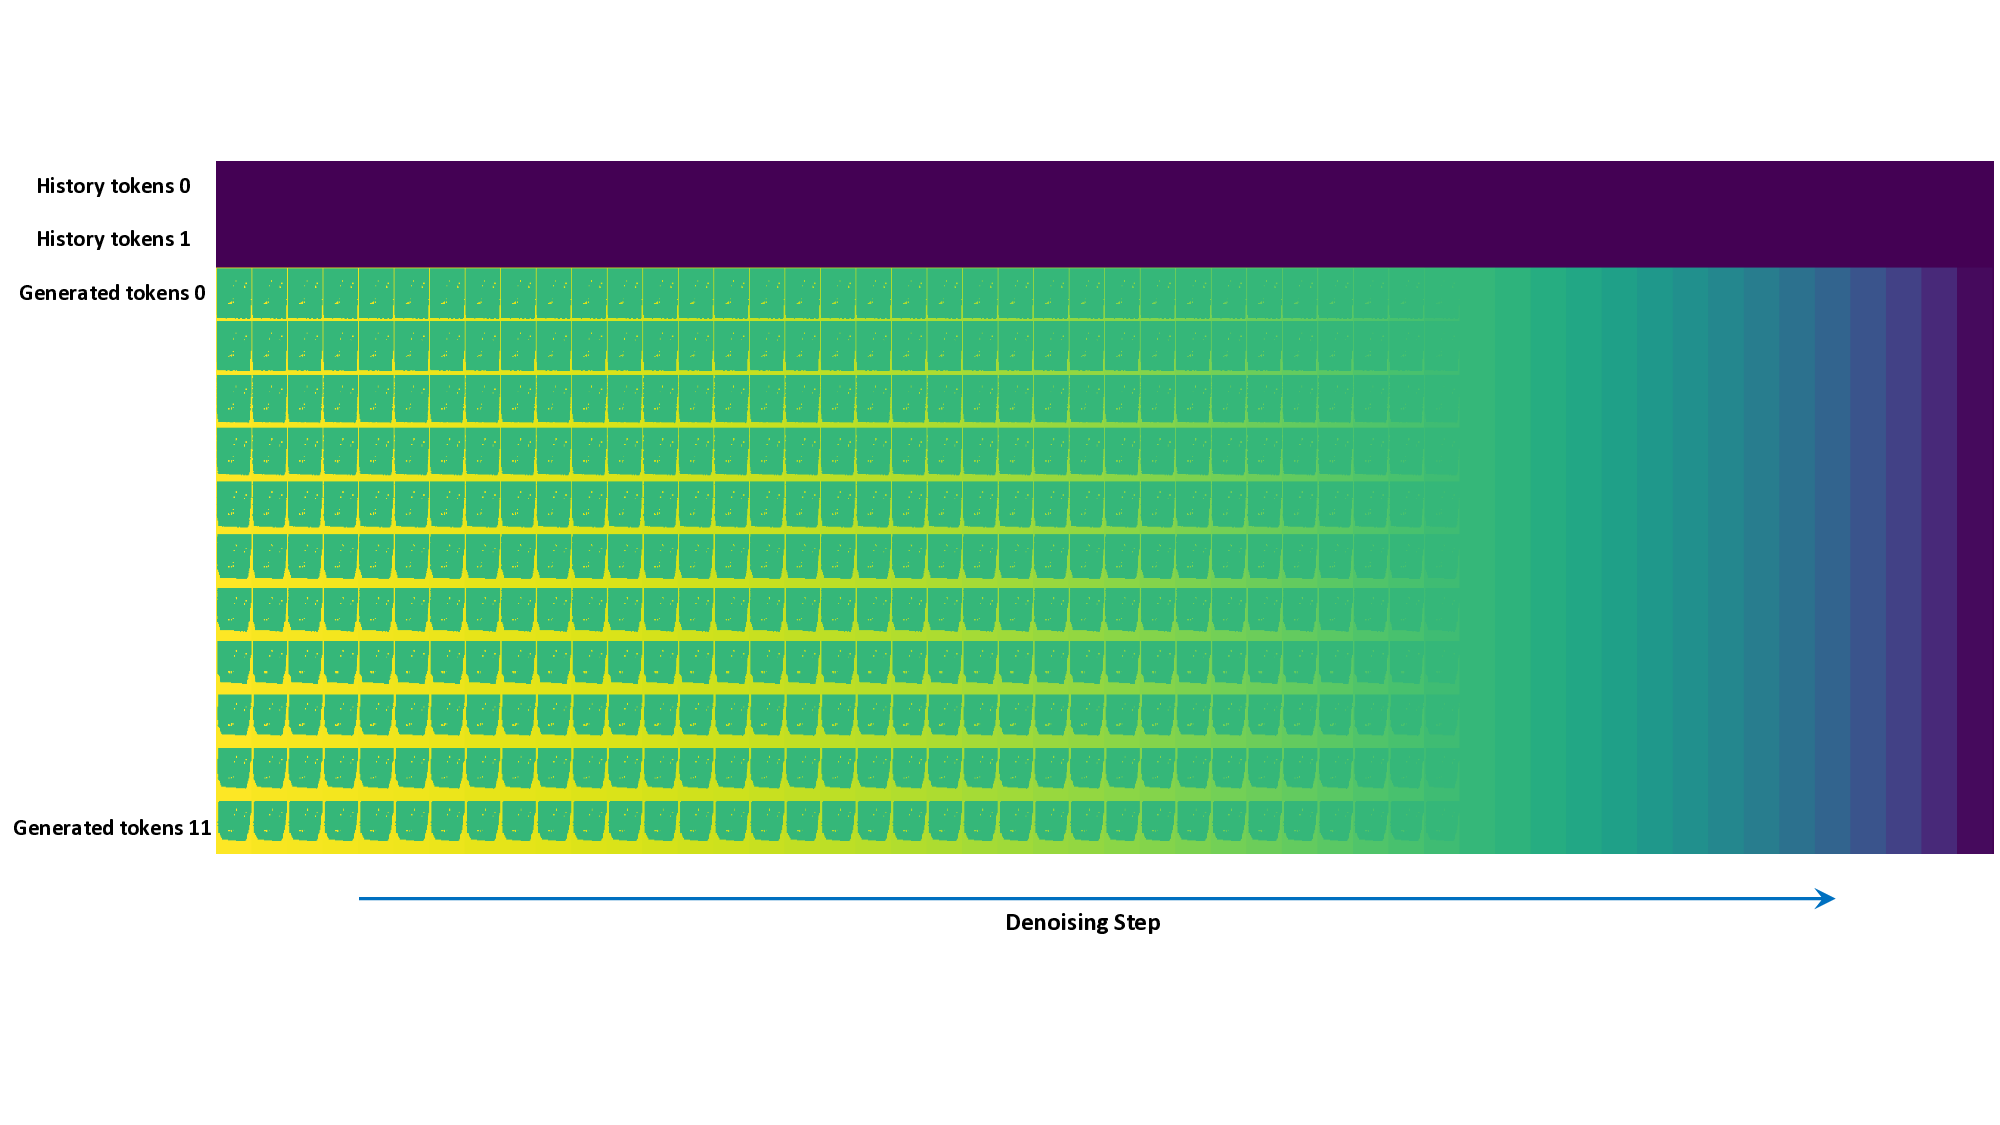Click the second thumbnail in the Generated tokens 0 row
This screenshot has height=1125, width=2000.
(270, 292)
